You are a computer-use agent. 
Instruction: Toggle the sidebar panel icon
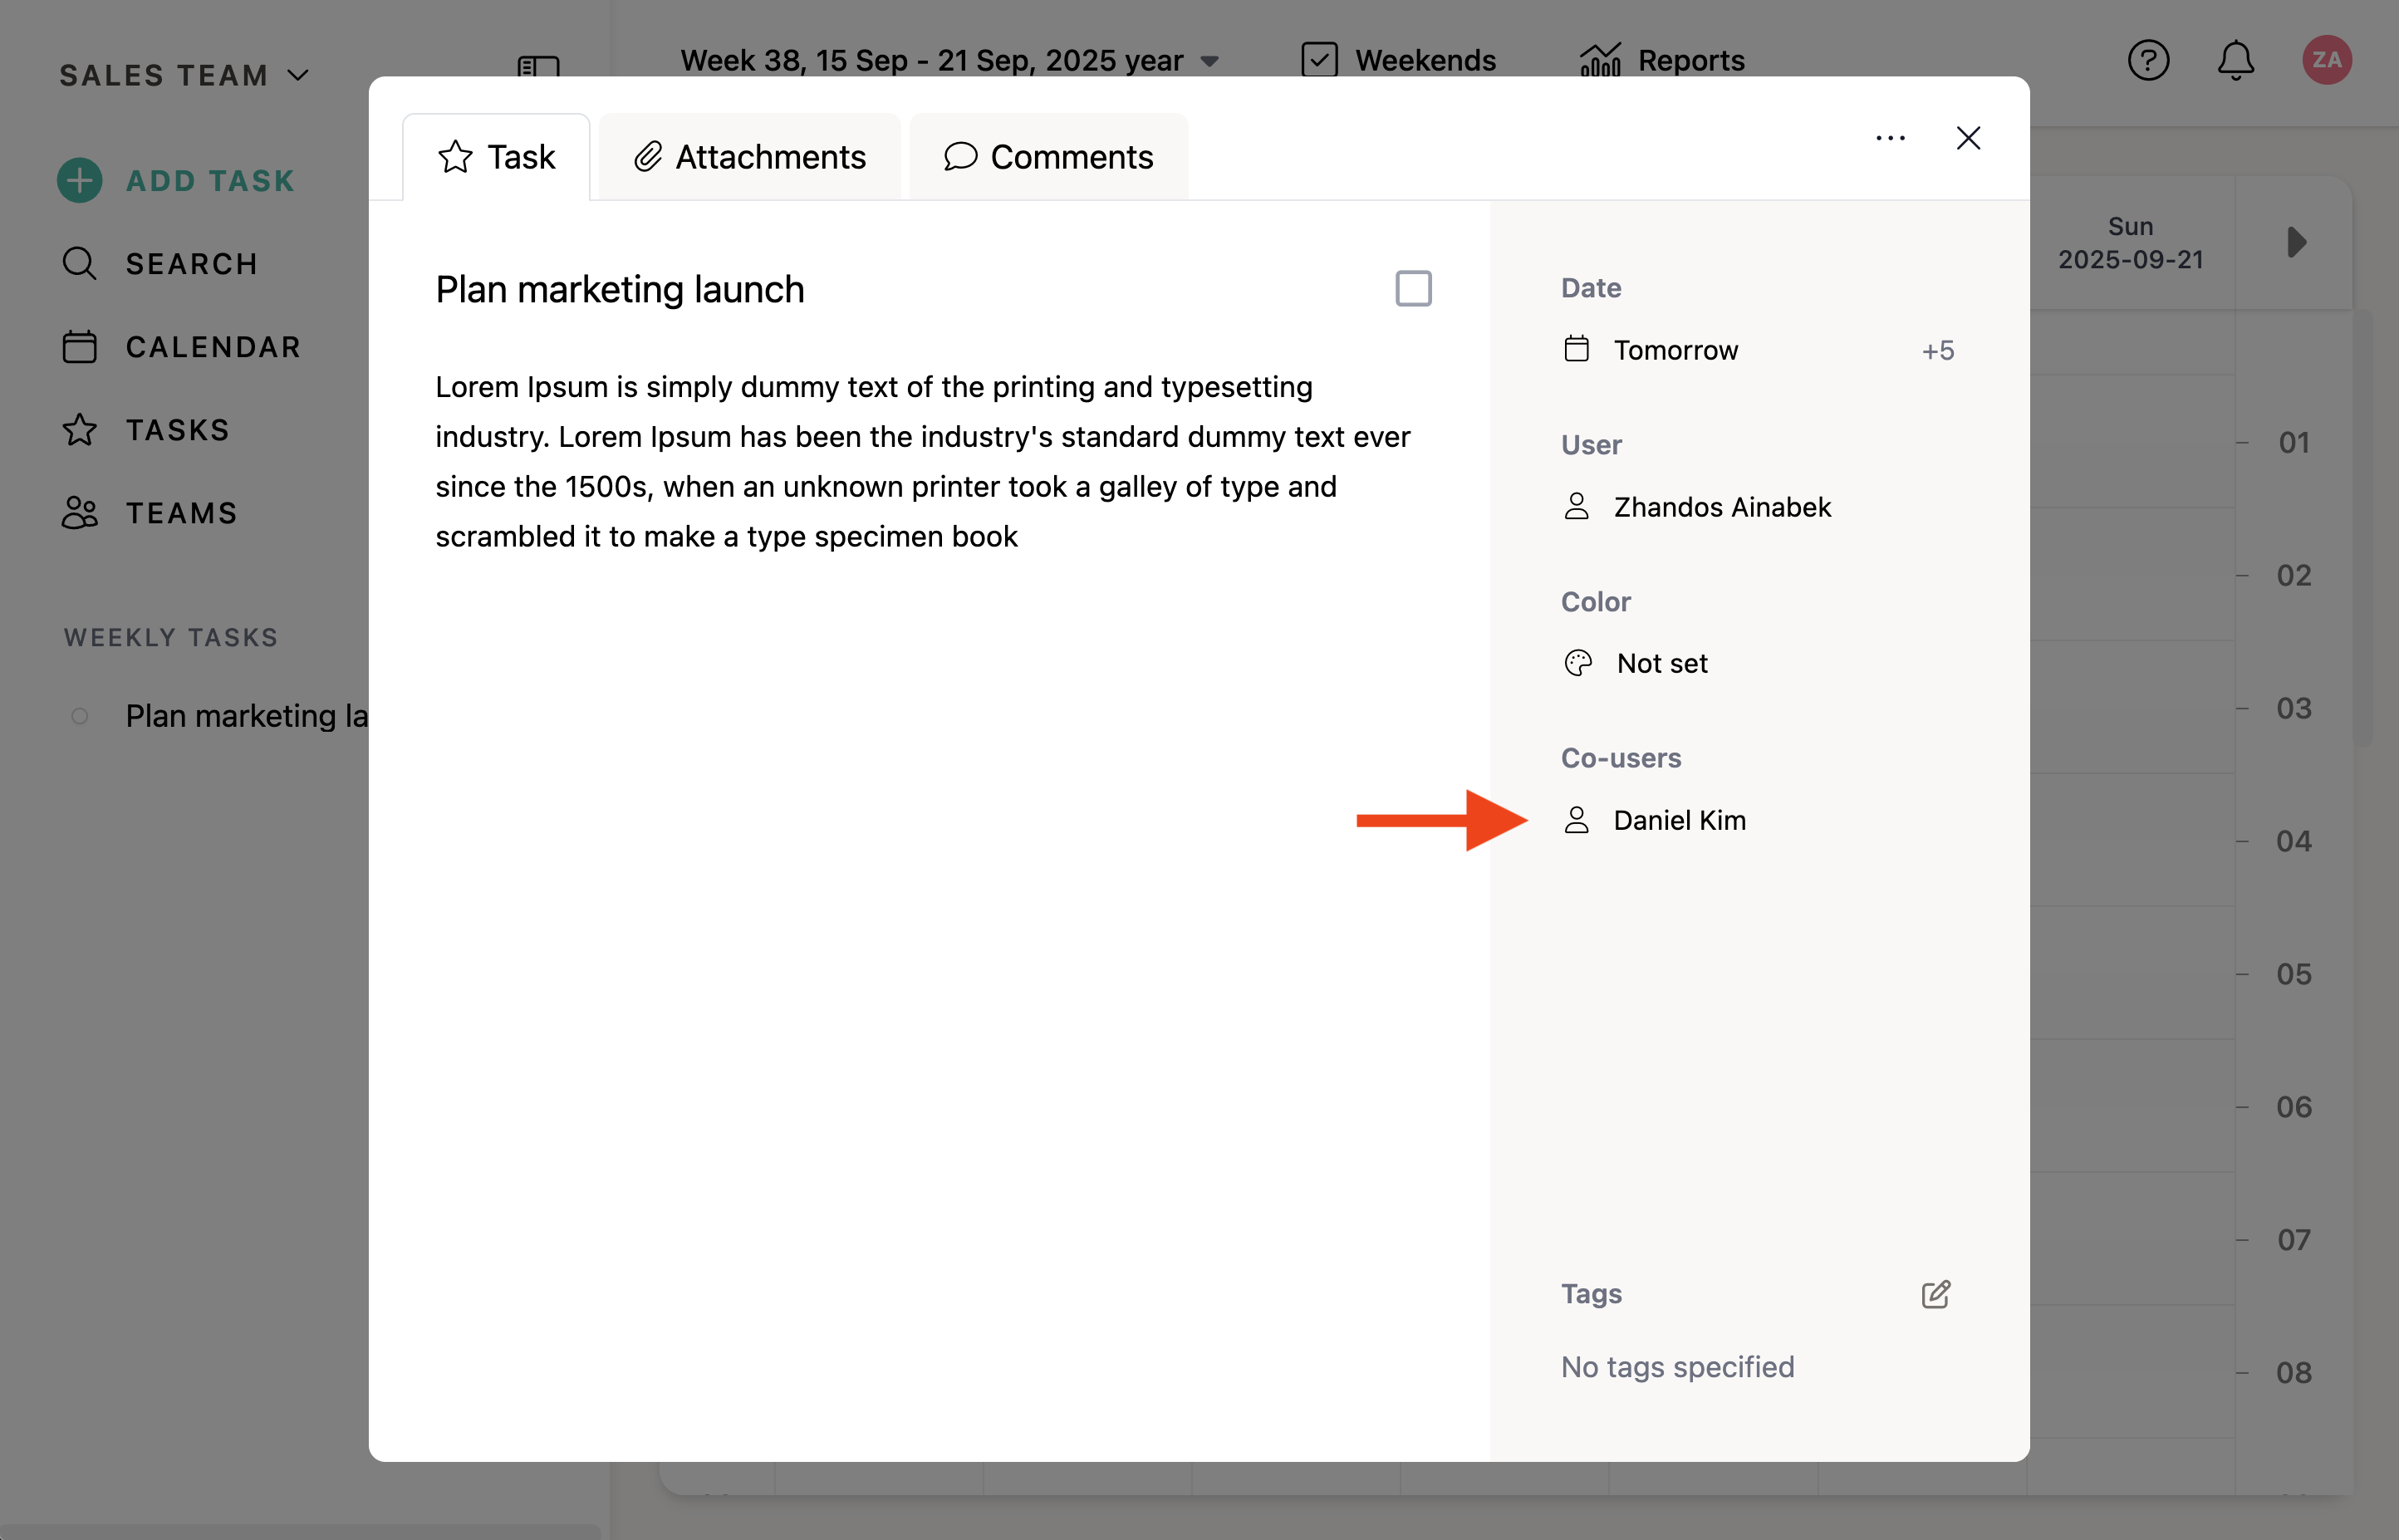[538, 66]
